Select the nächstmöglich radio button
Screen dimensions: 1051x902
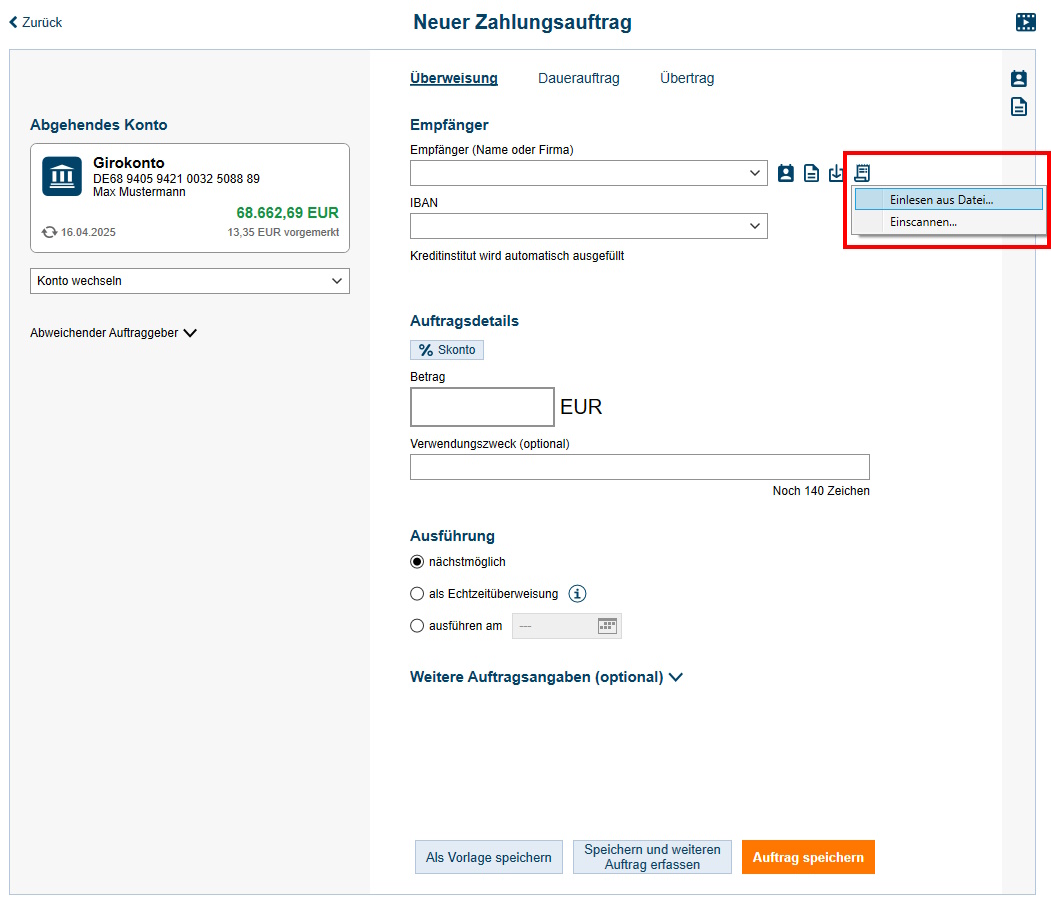[417, 562]
